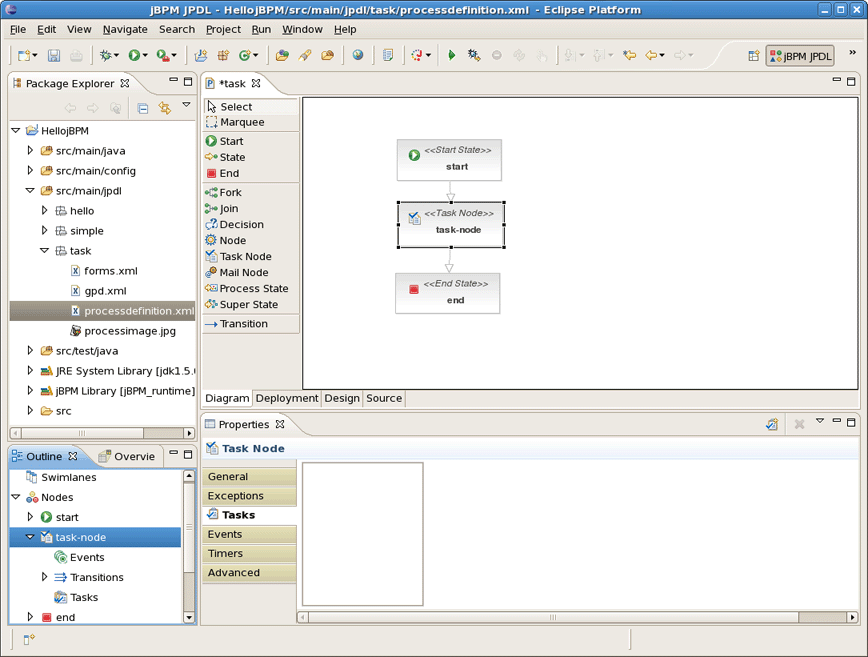This screenshot has width=868, height=657.
Task: Open the jBPM JPDL perspective button
Action: coord(800,57)
